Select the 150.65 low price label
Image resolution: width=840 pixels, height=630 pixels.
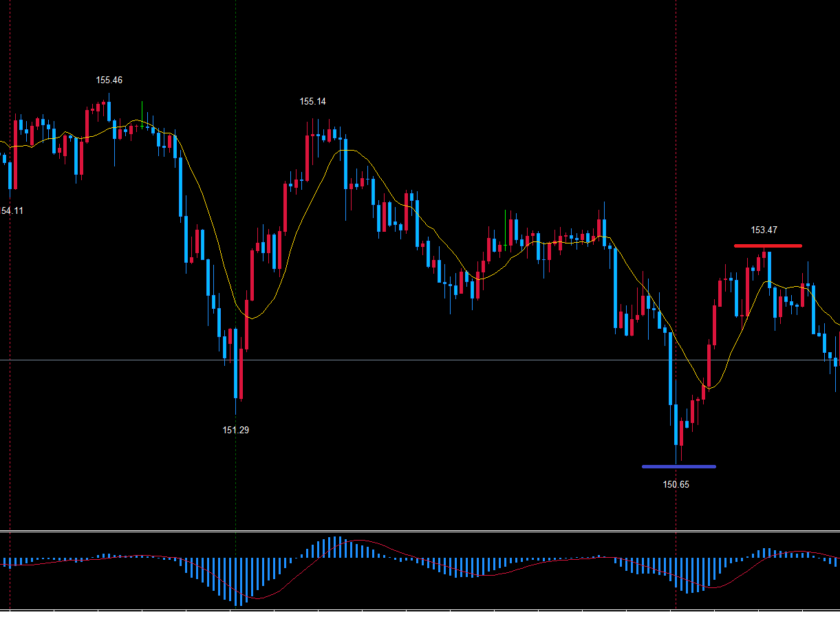coord(677,484)
